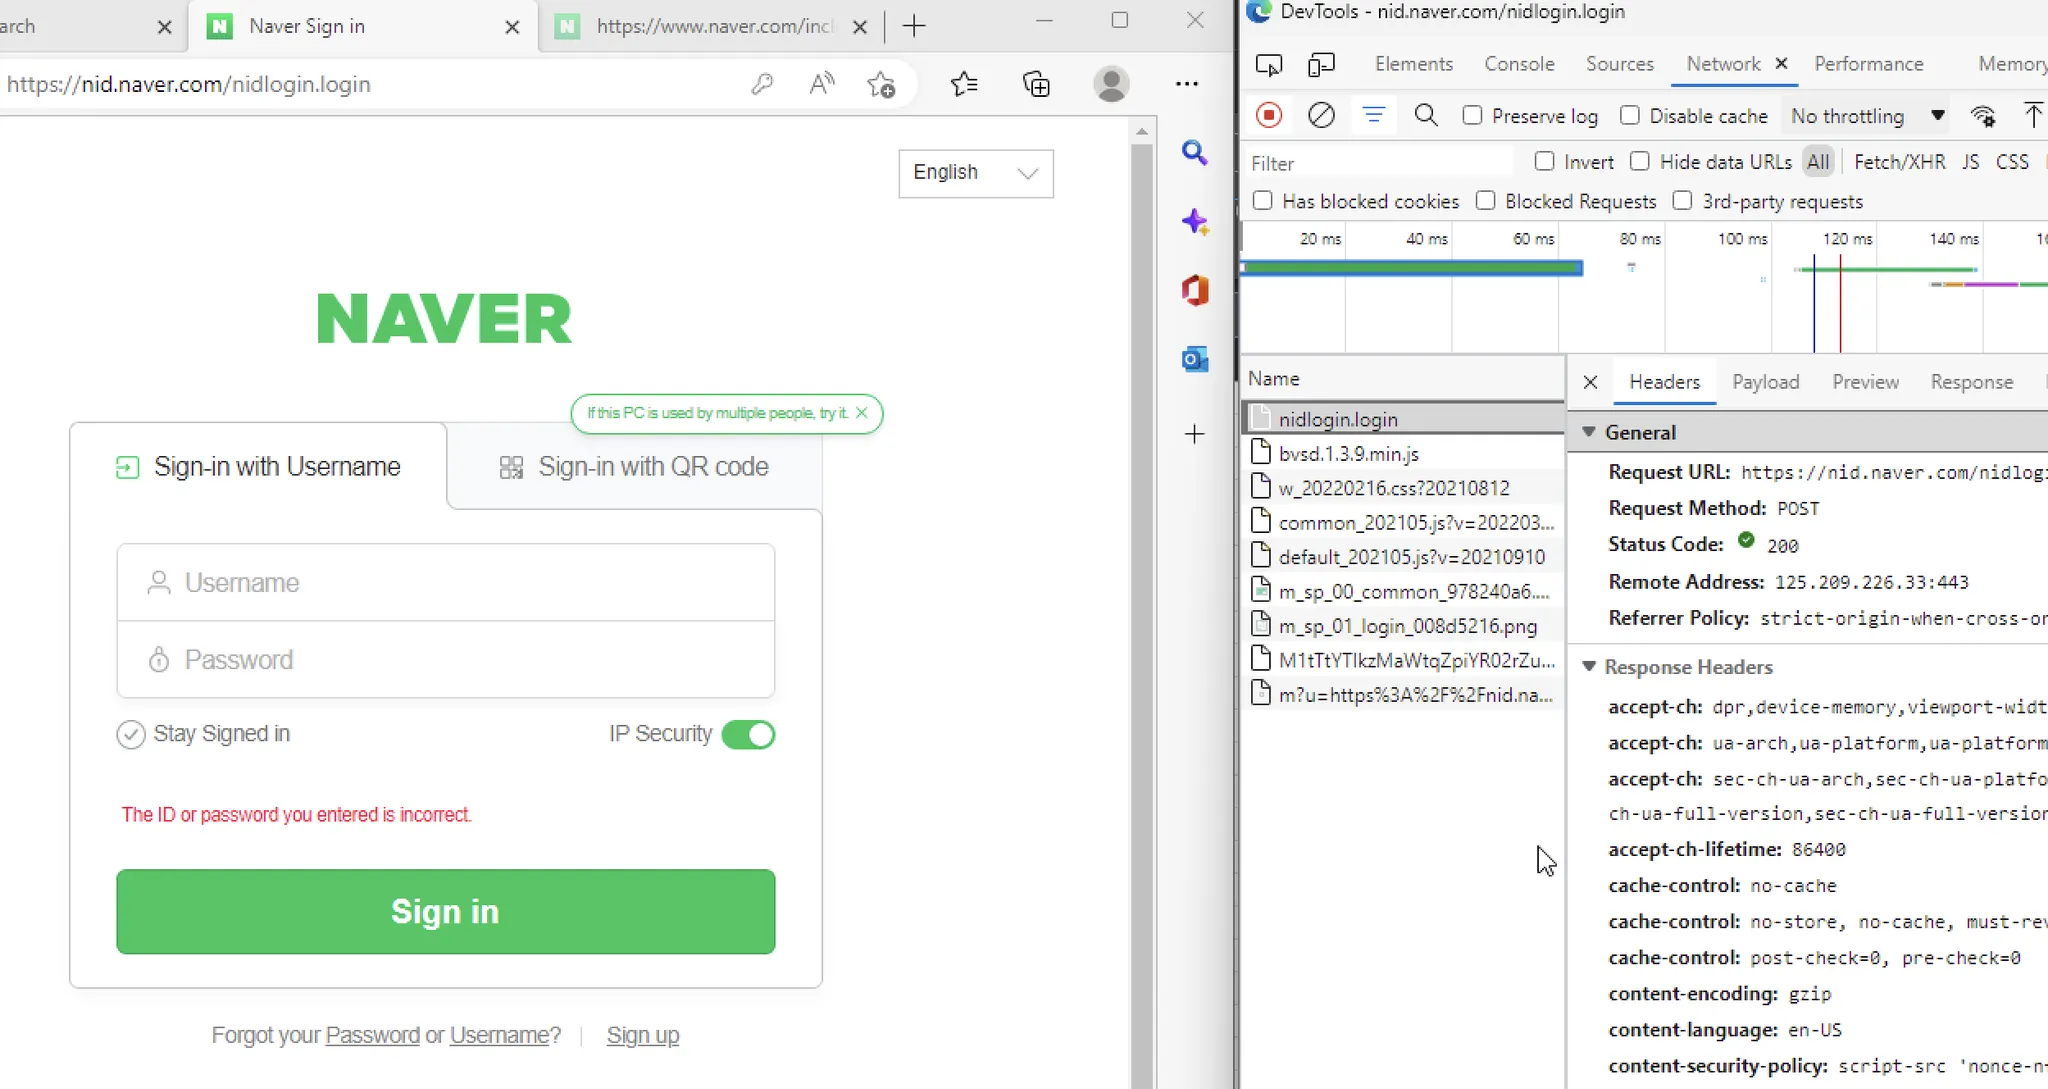Viewport: 2048px width, 1089px height.
Task: Click the Read aloud icon in address bar
Action: [821, 84]
